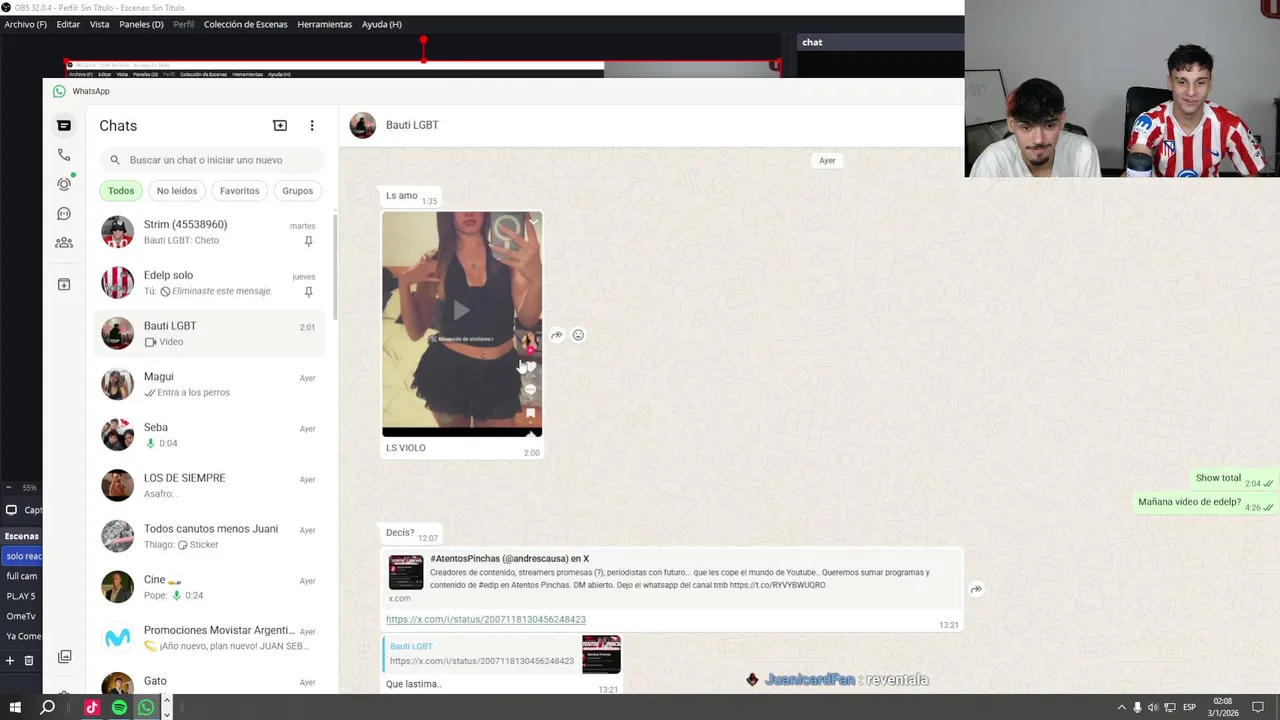Open the AtentosPinchas link preview card
1280x720 pixels.
672,578
